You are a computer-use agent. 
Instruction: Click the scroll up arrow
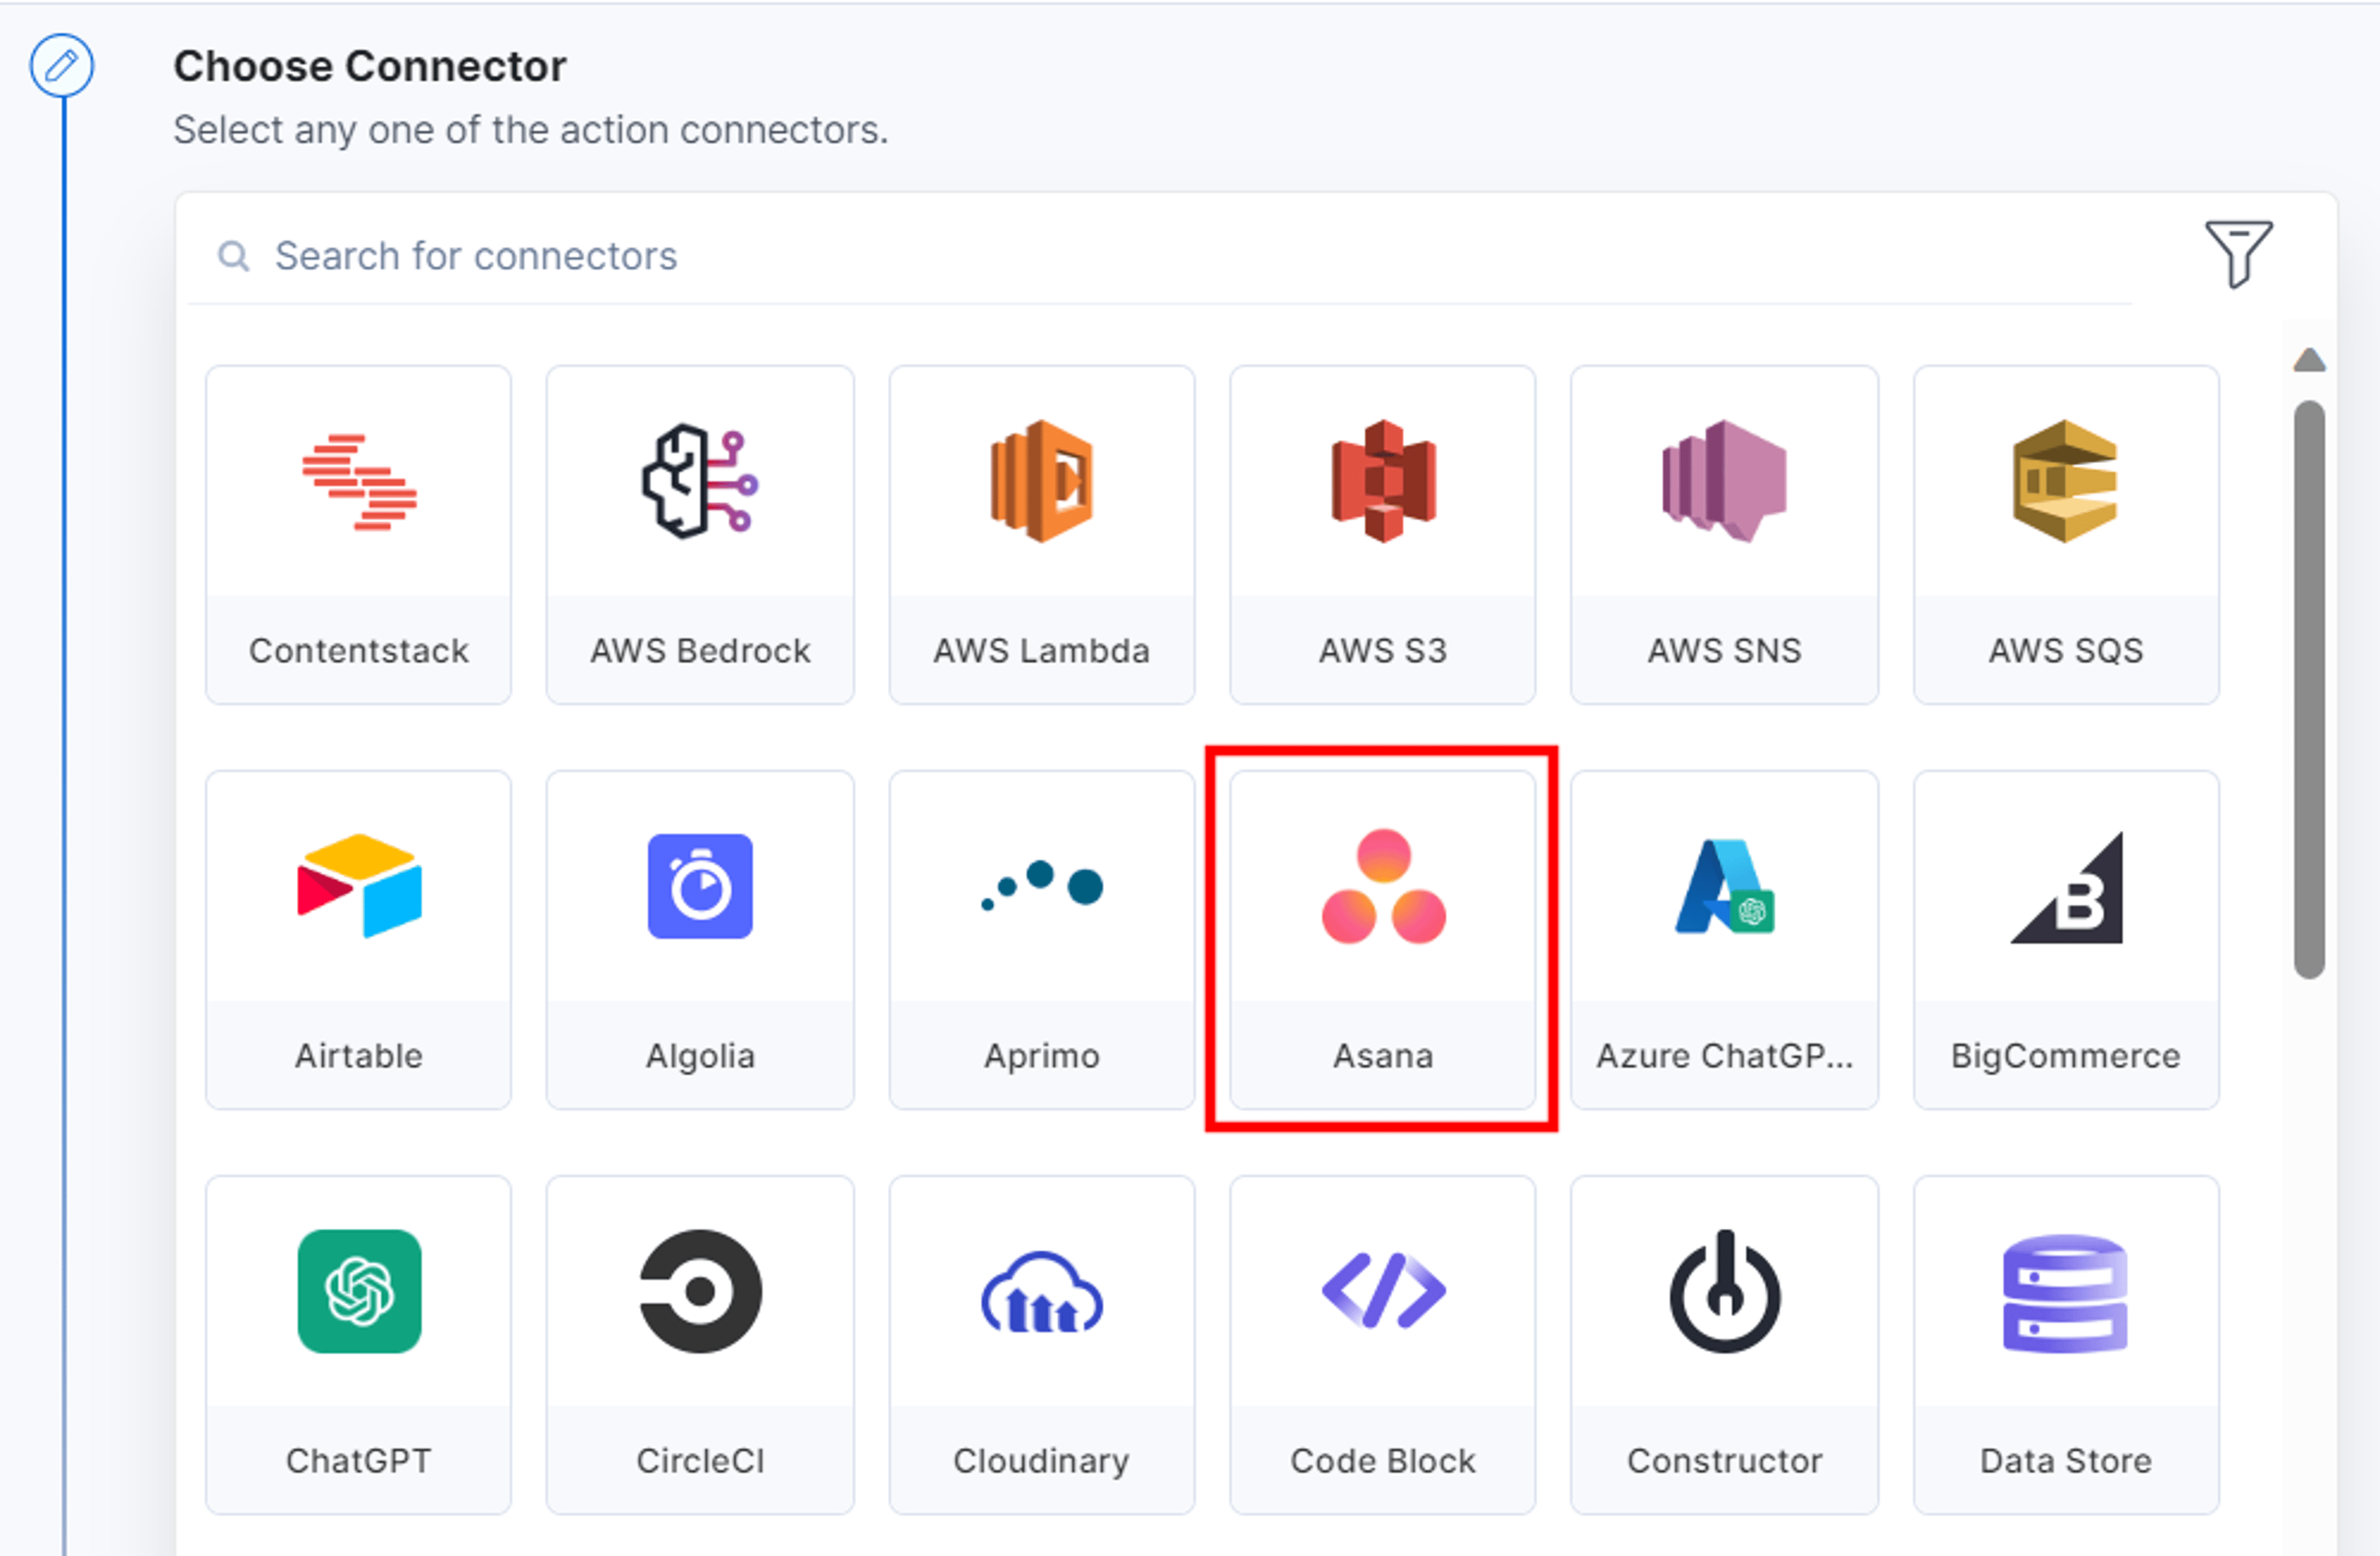2309,360
